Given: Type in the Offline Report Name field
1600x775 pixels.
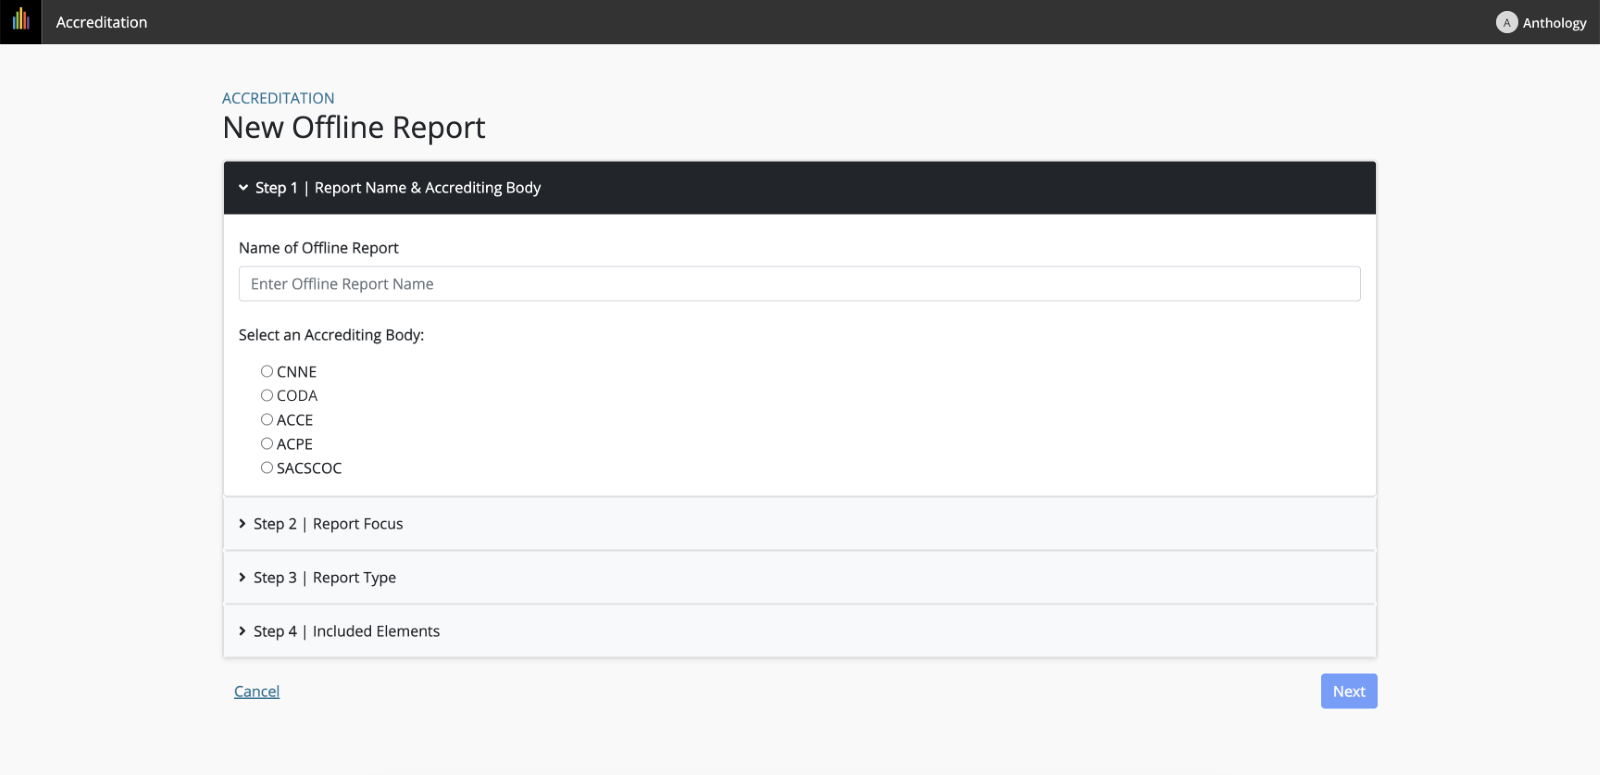Looking at the screenshot, I should (x=799, y=284).
